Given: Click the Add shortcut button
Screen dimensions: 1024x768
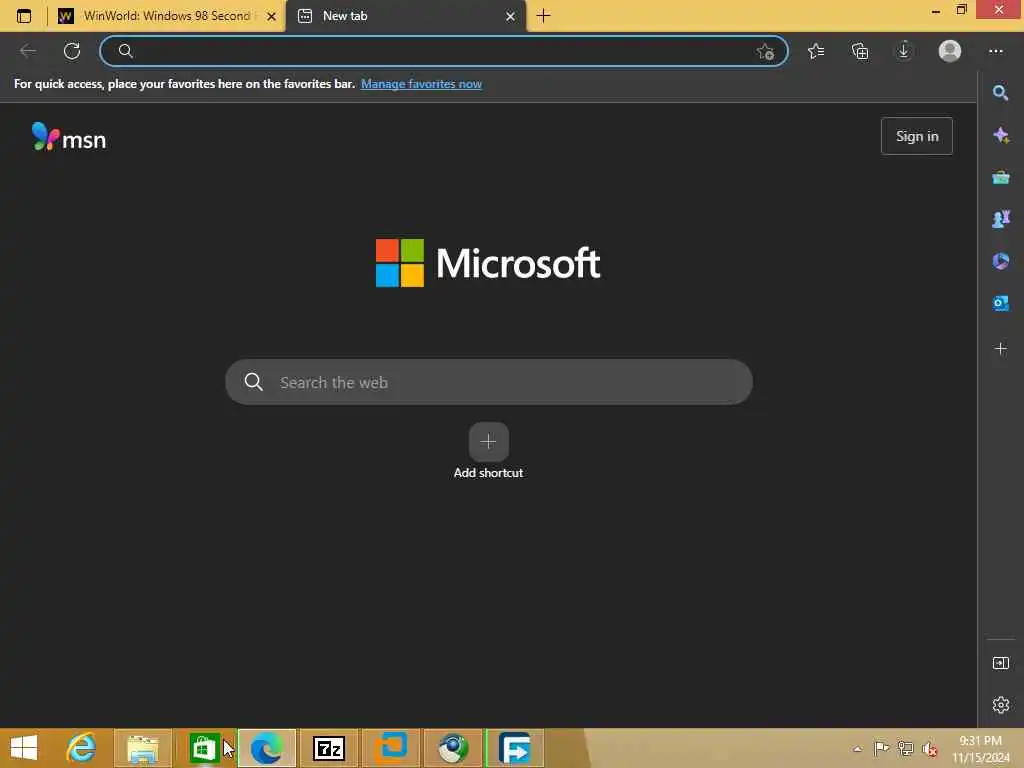Looking at the screenshot, I should [488, 451].
